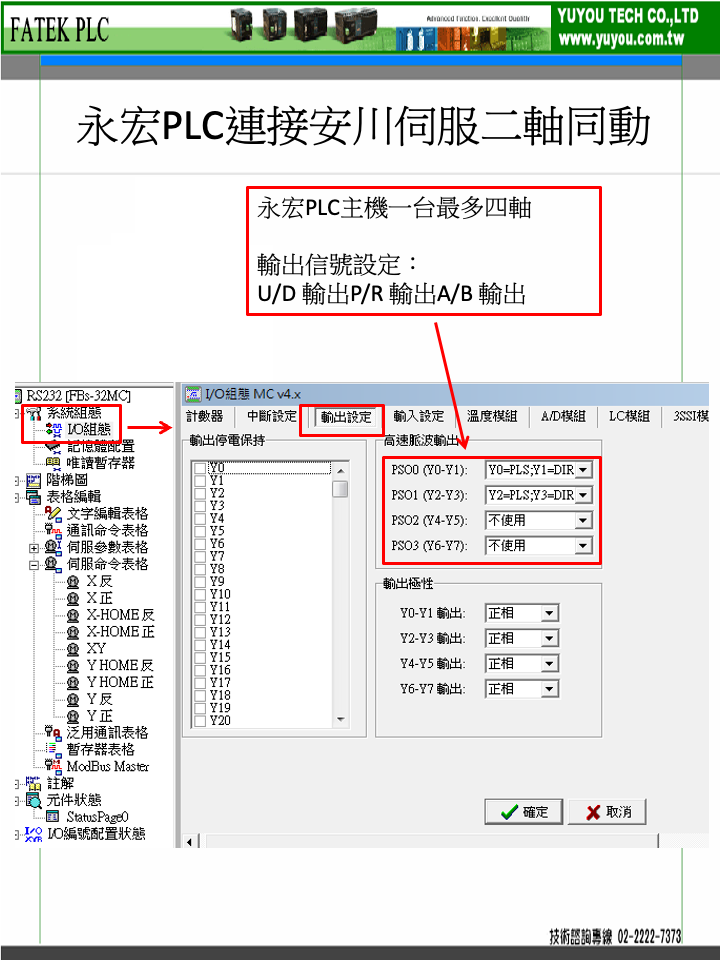The width and height of the screenshot is (720, 960).
Task: Open the I/O組態 tree item icon
Action: click(54, 429)
